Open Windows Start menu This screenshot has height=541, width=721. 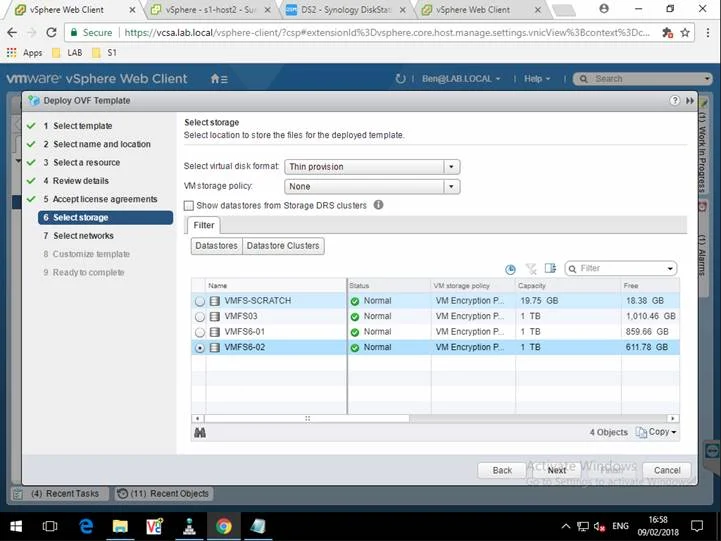(x=16, y=526)
